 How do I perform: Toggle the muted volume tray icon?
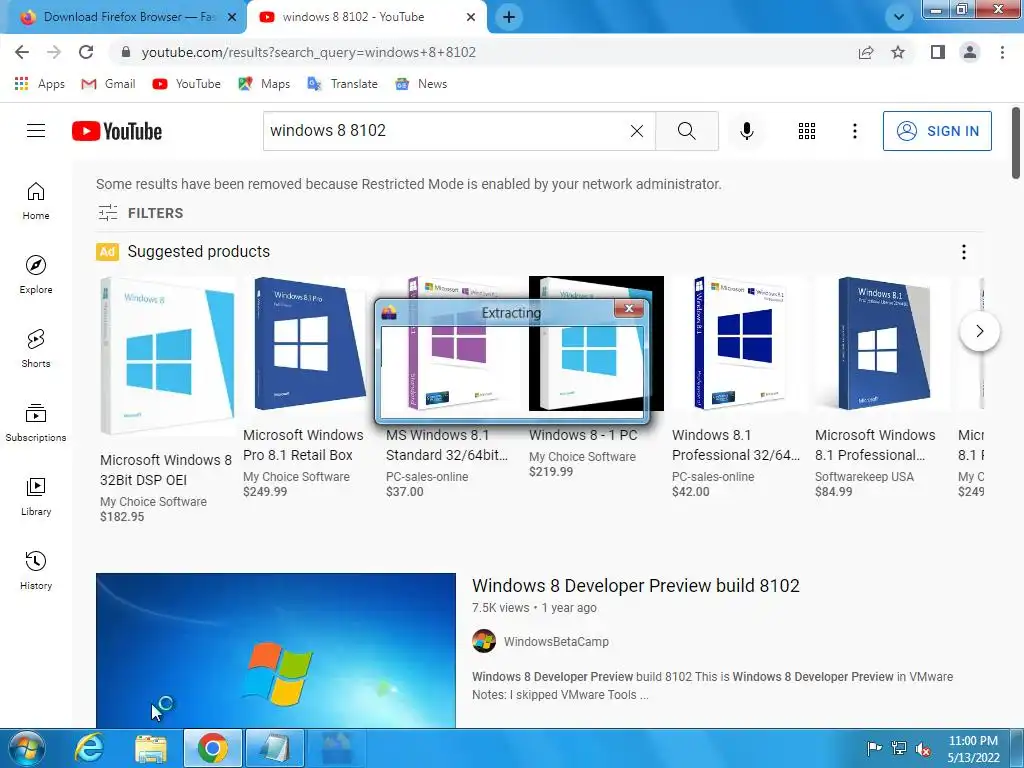[923, 749]
